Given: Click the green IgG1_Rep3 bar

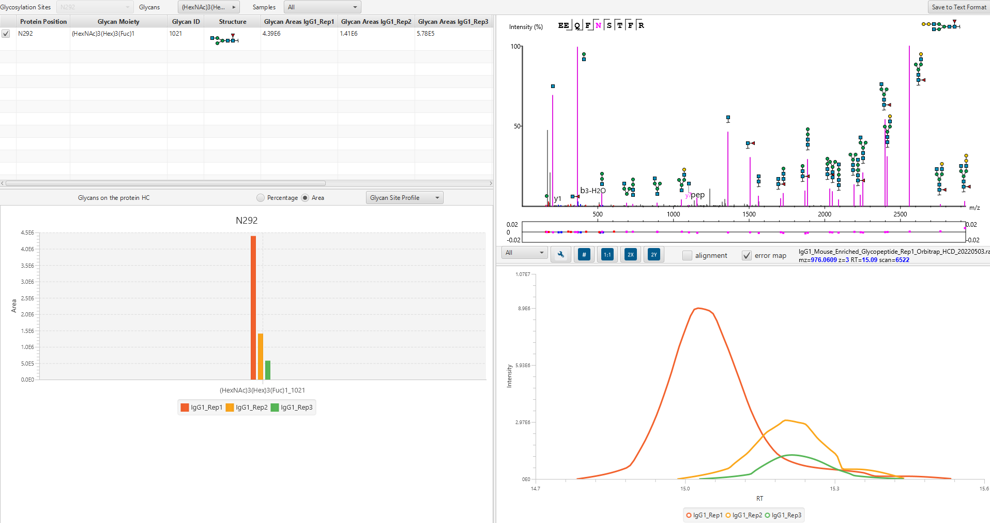Looking at the screenshot, I should (x=268, y=370).
